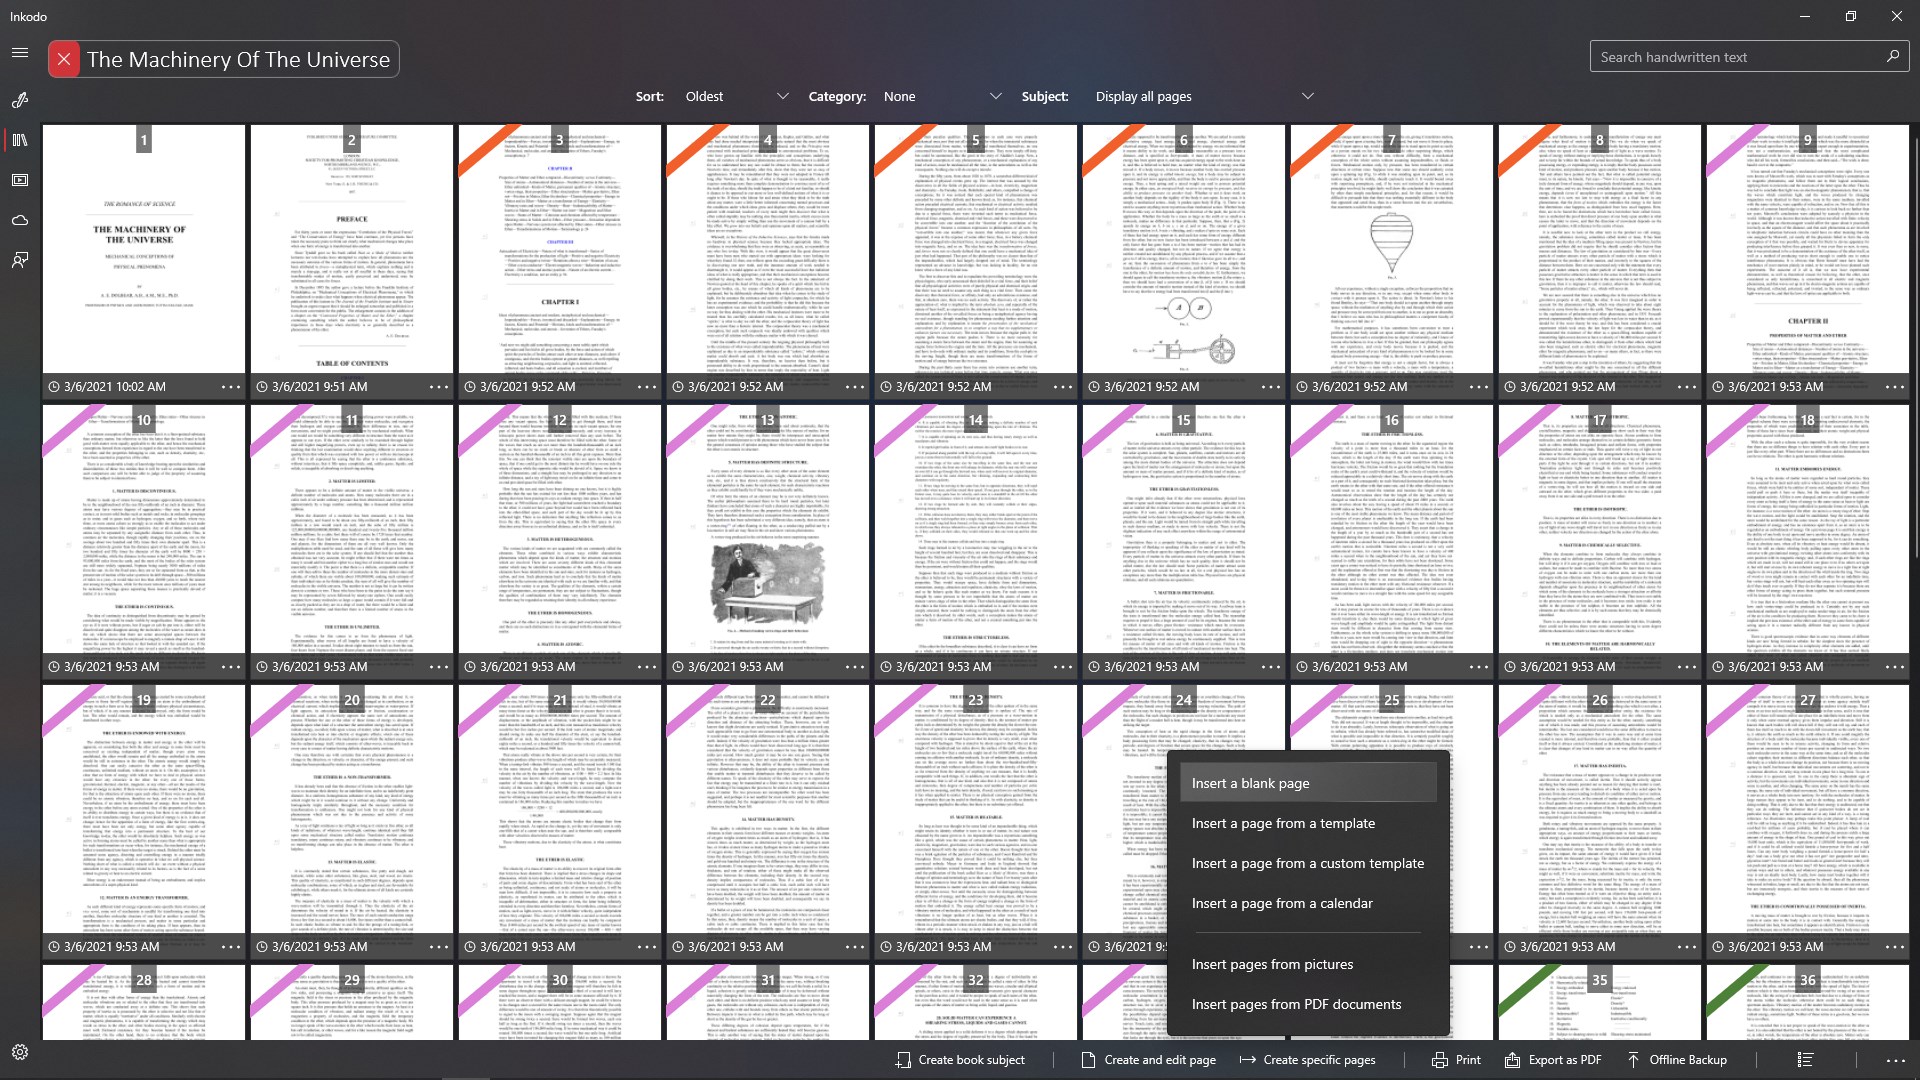Viewport: 1920px width, 1080px height.
Task: Open more options for page 10
Action: click(x=231, y=667)
